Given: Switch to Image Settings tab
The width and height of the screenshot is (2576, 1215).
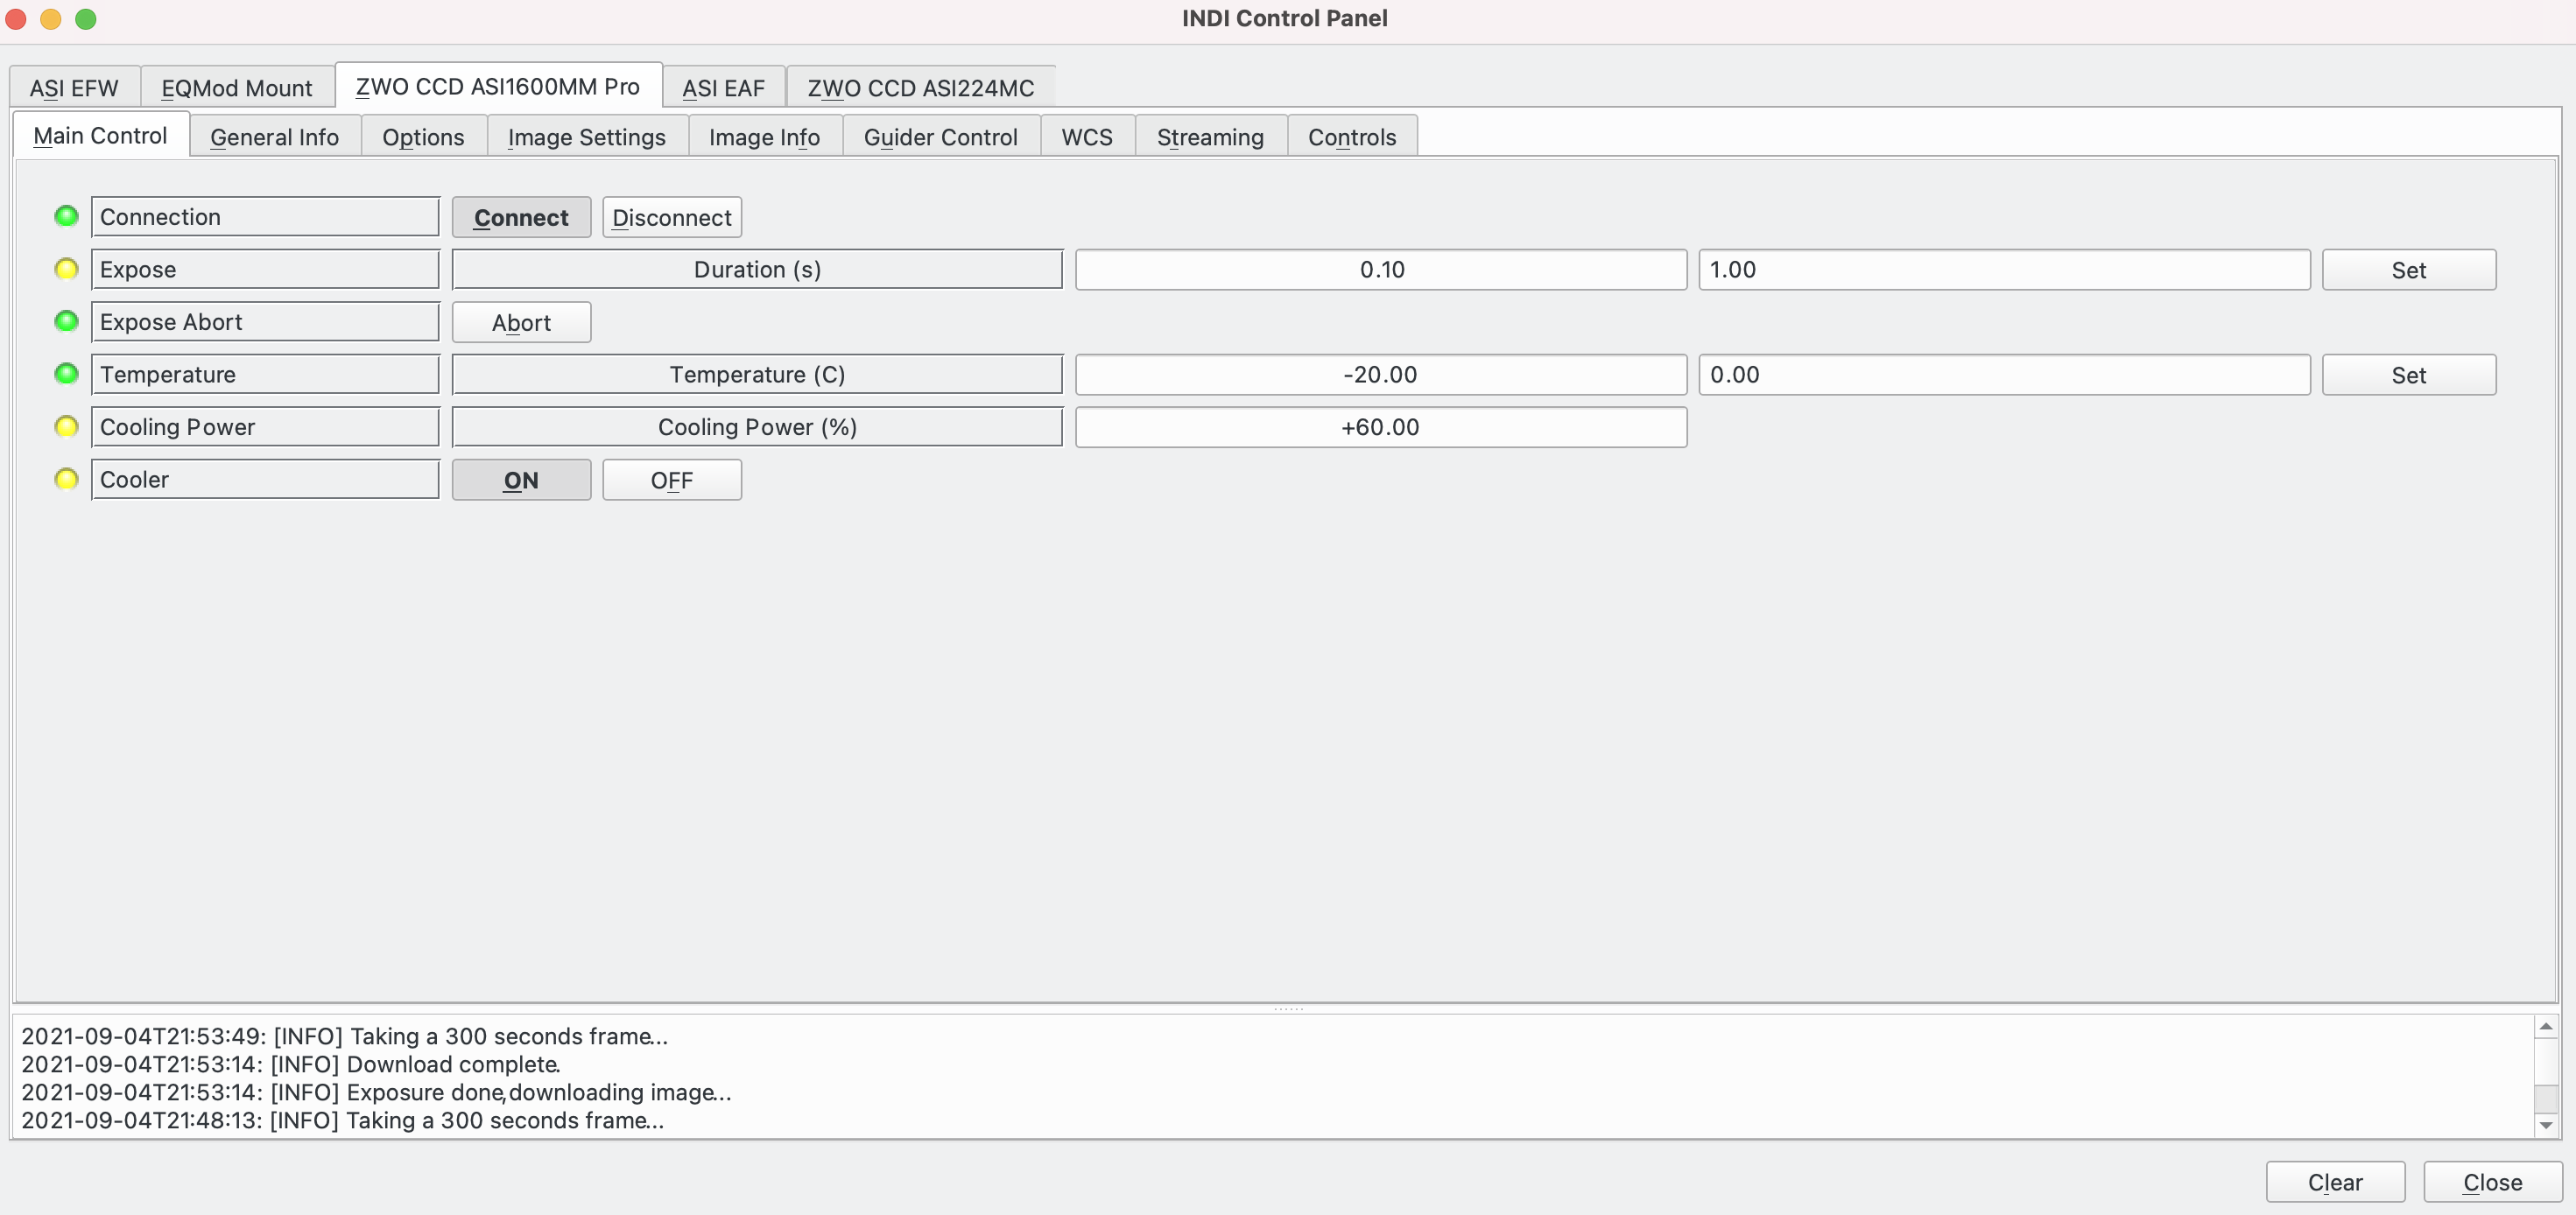Looking at the screenshot, I should pyautogui.click(x=587, y=137).
